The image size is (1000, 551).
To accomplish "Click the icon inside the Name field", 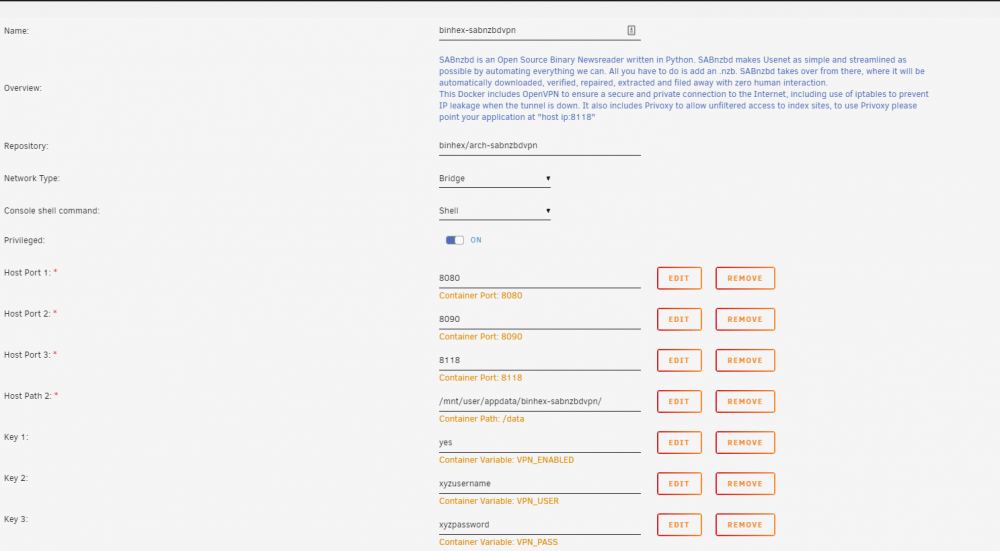I will [631, 30].
